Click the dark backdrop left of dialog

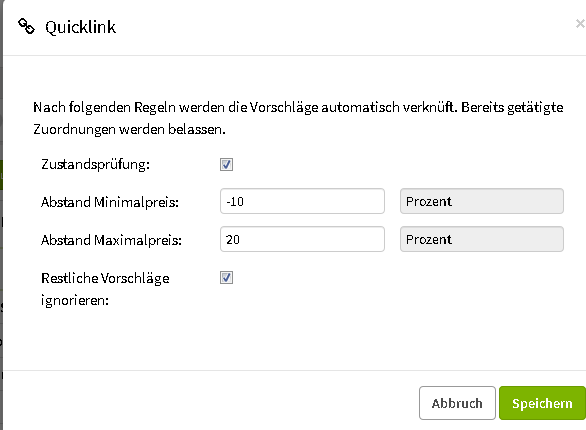pos(1,215)
